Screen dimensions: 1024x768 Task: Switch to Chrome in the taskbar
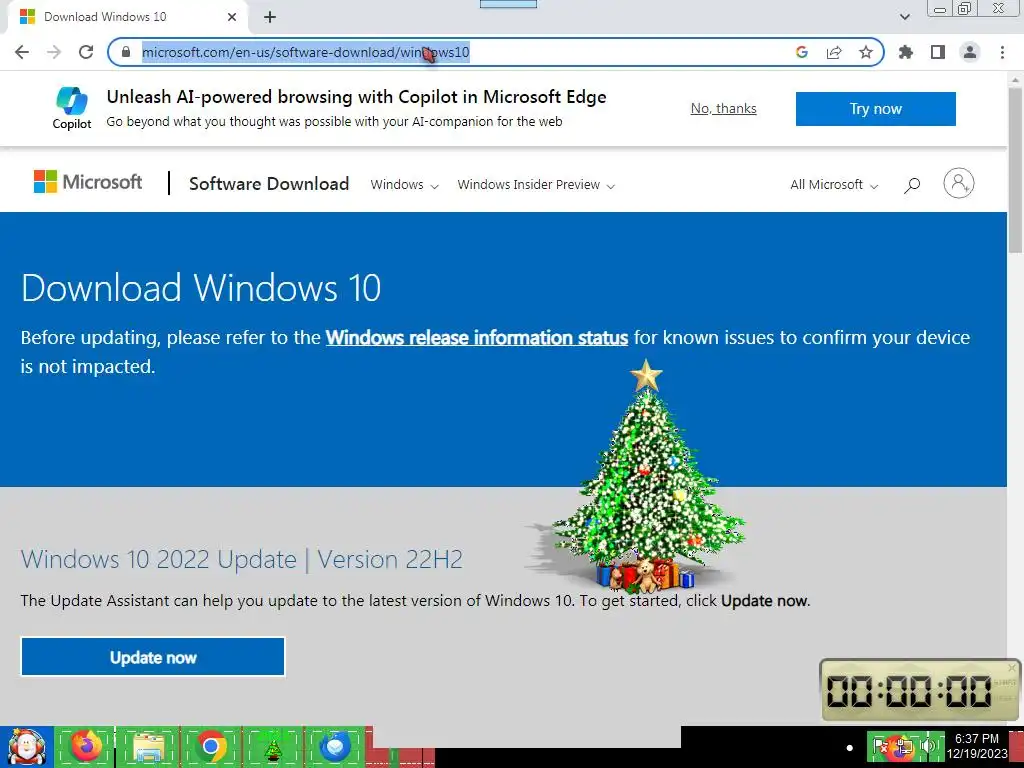(210, 747)
